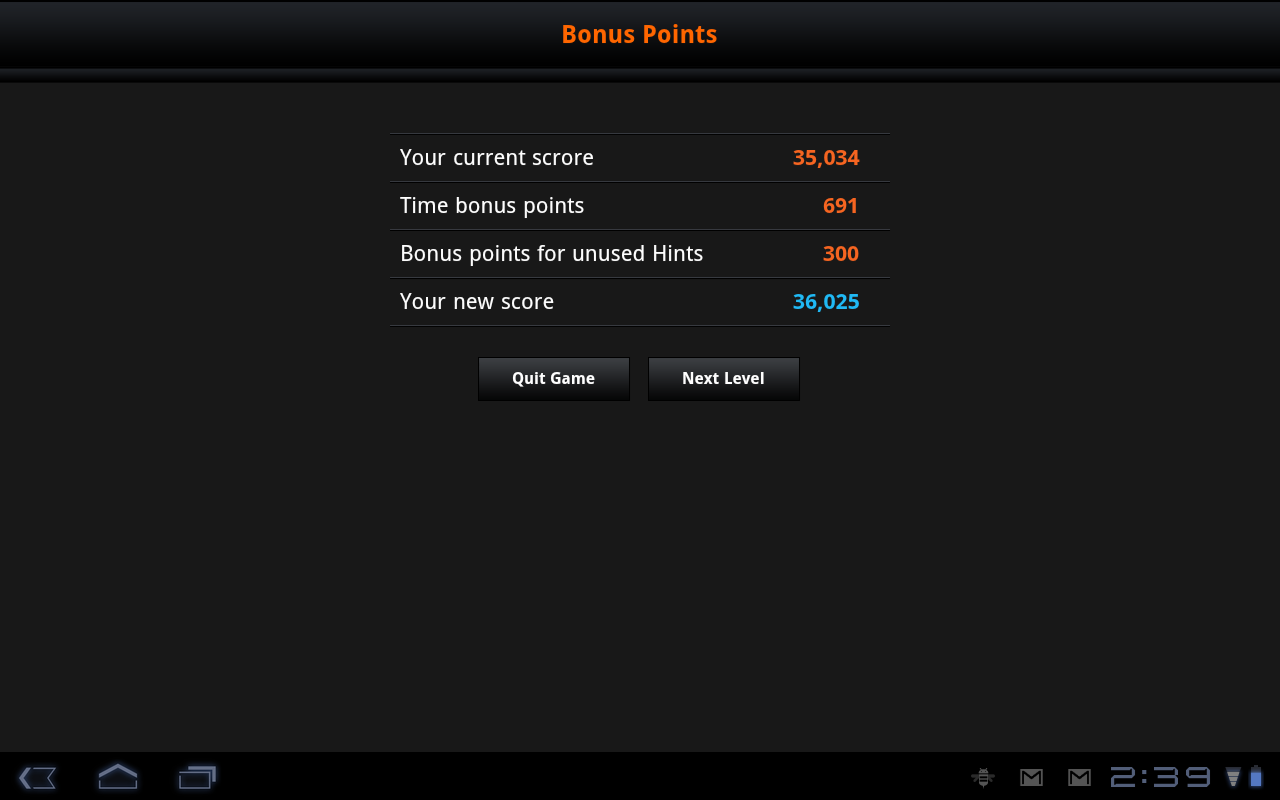Tap the Android home icon
Image resolution: width=1280 pixels, height=800 pixels.
click(117, 776)
